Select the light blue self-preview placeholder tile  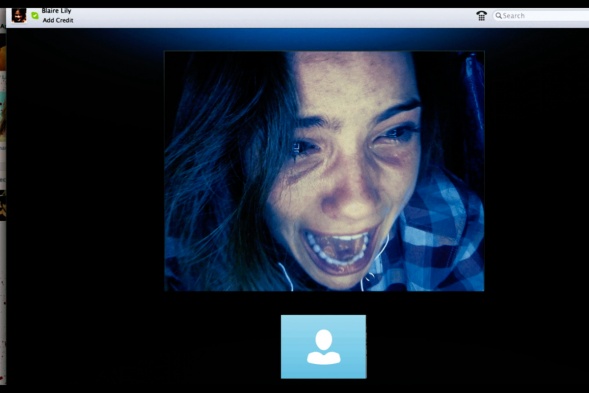(x=323, y=347)
